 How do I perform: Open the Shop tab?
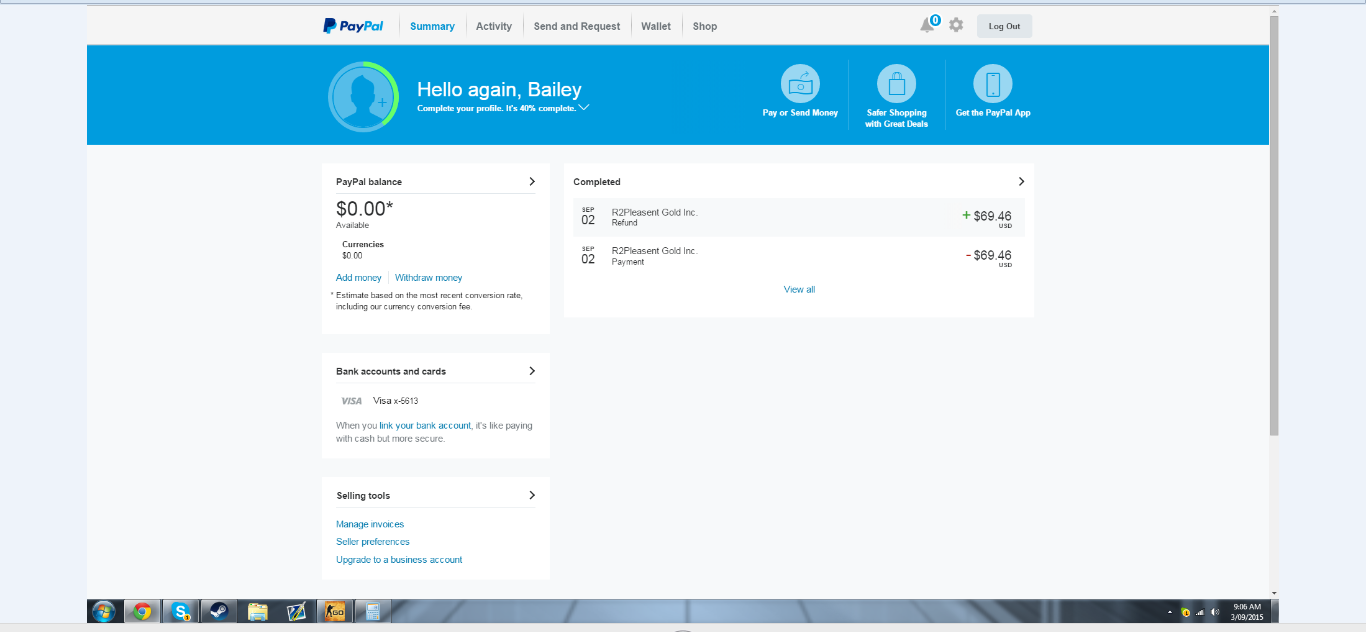tap(705, 26)
